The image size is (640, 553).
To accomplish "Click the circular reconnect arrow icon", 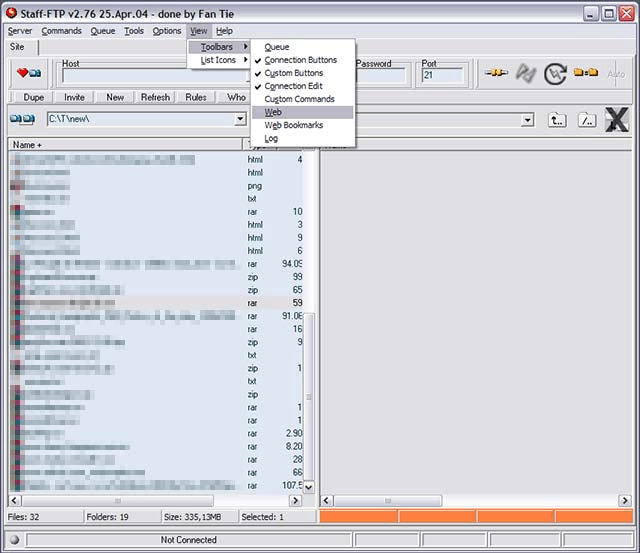I will [555, 74].
